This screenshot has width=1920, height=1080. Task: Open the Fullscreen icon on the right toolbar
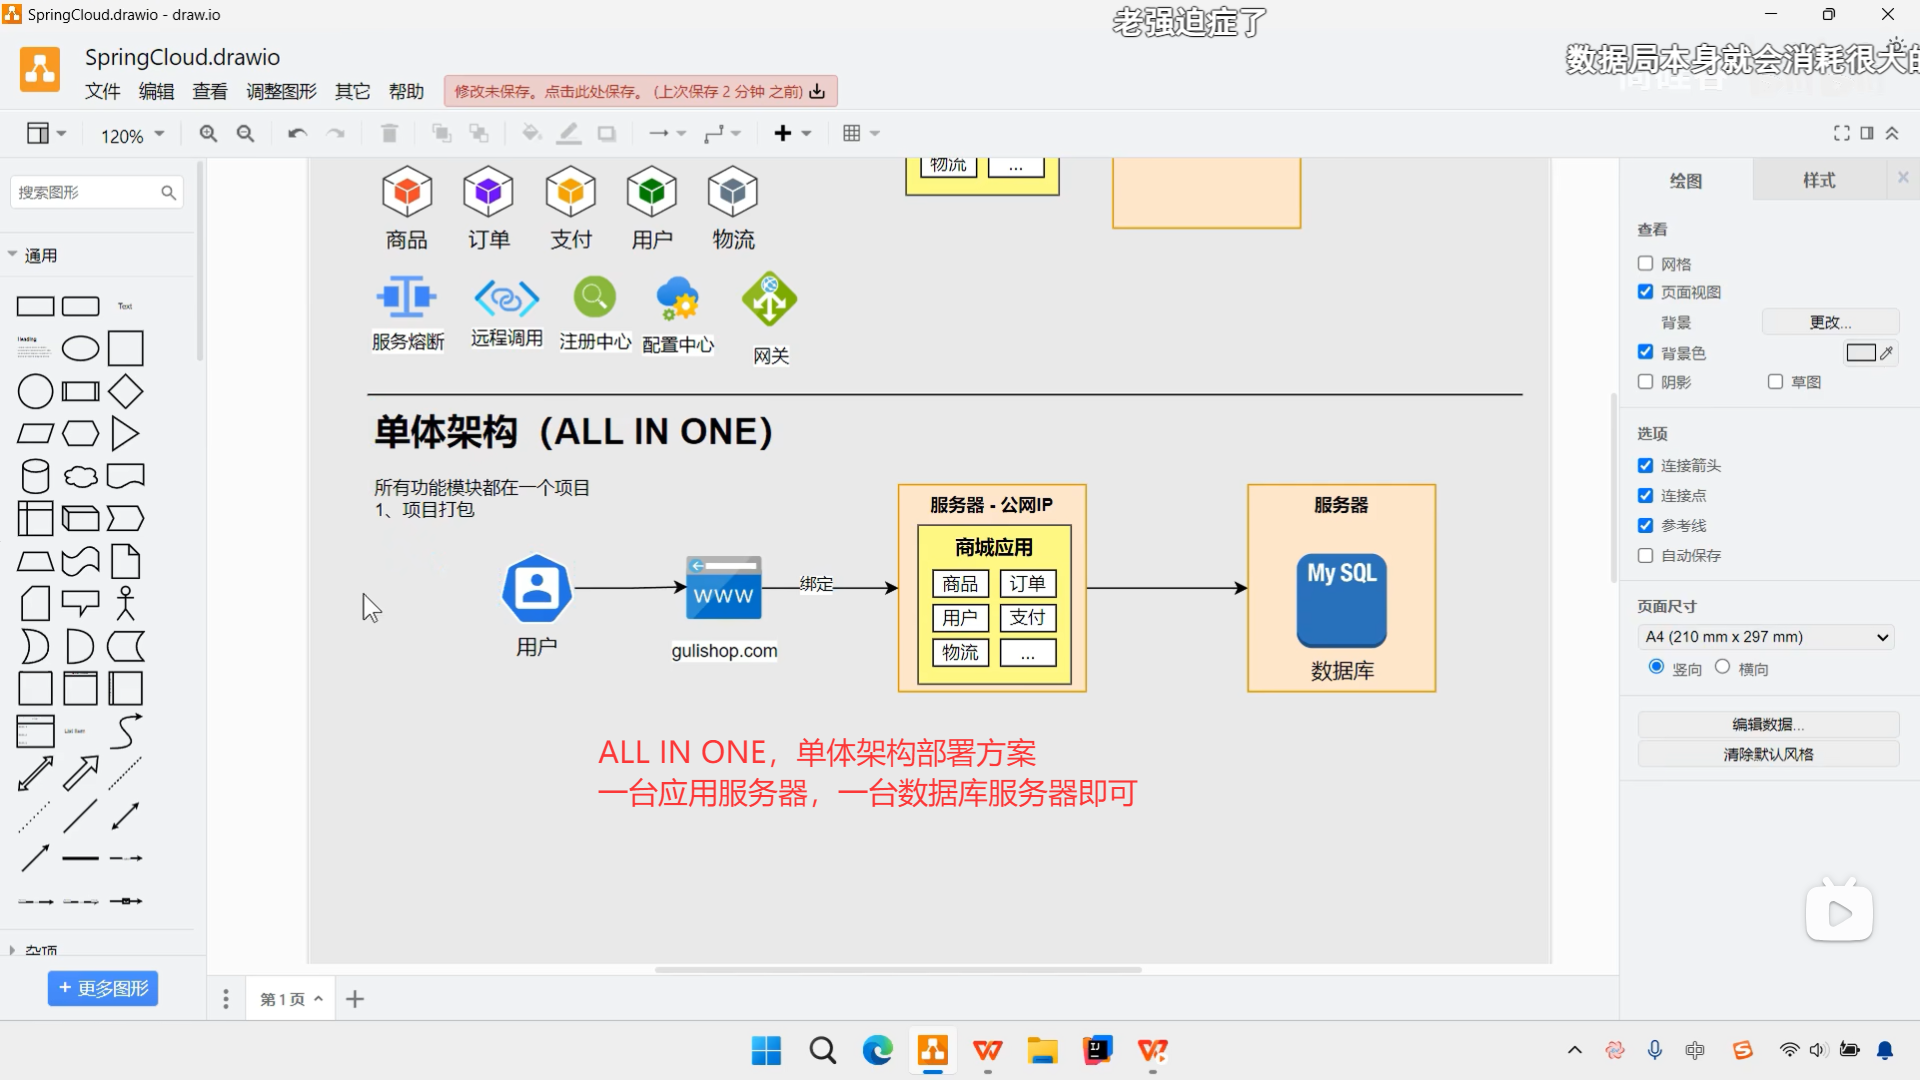[1843, 132]
